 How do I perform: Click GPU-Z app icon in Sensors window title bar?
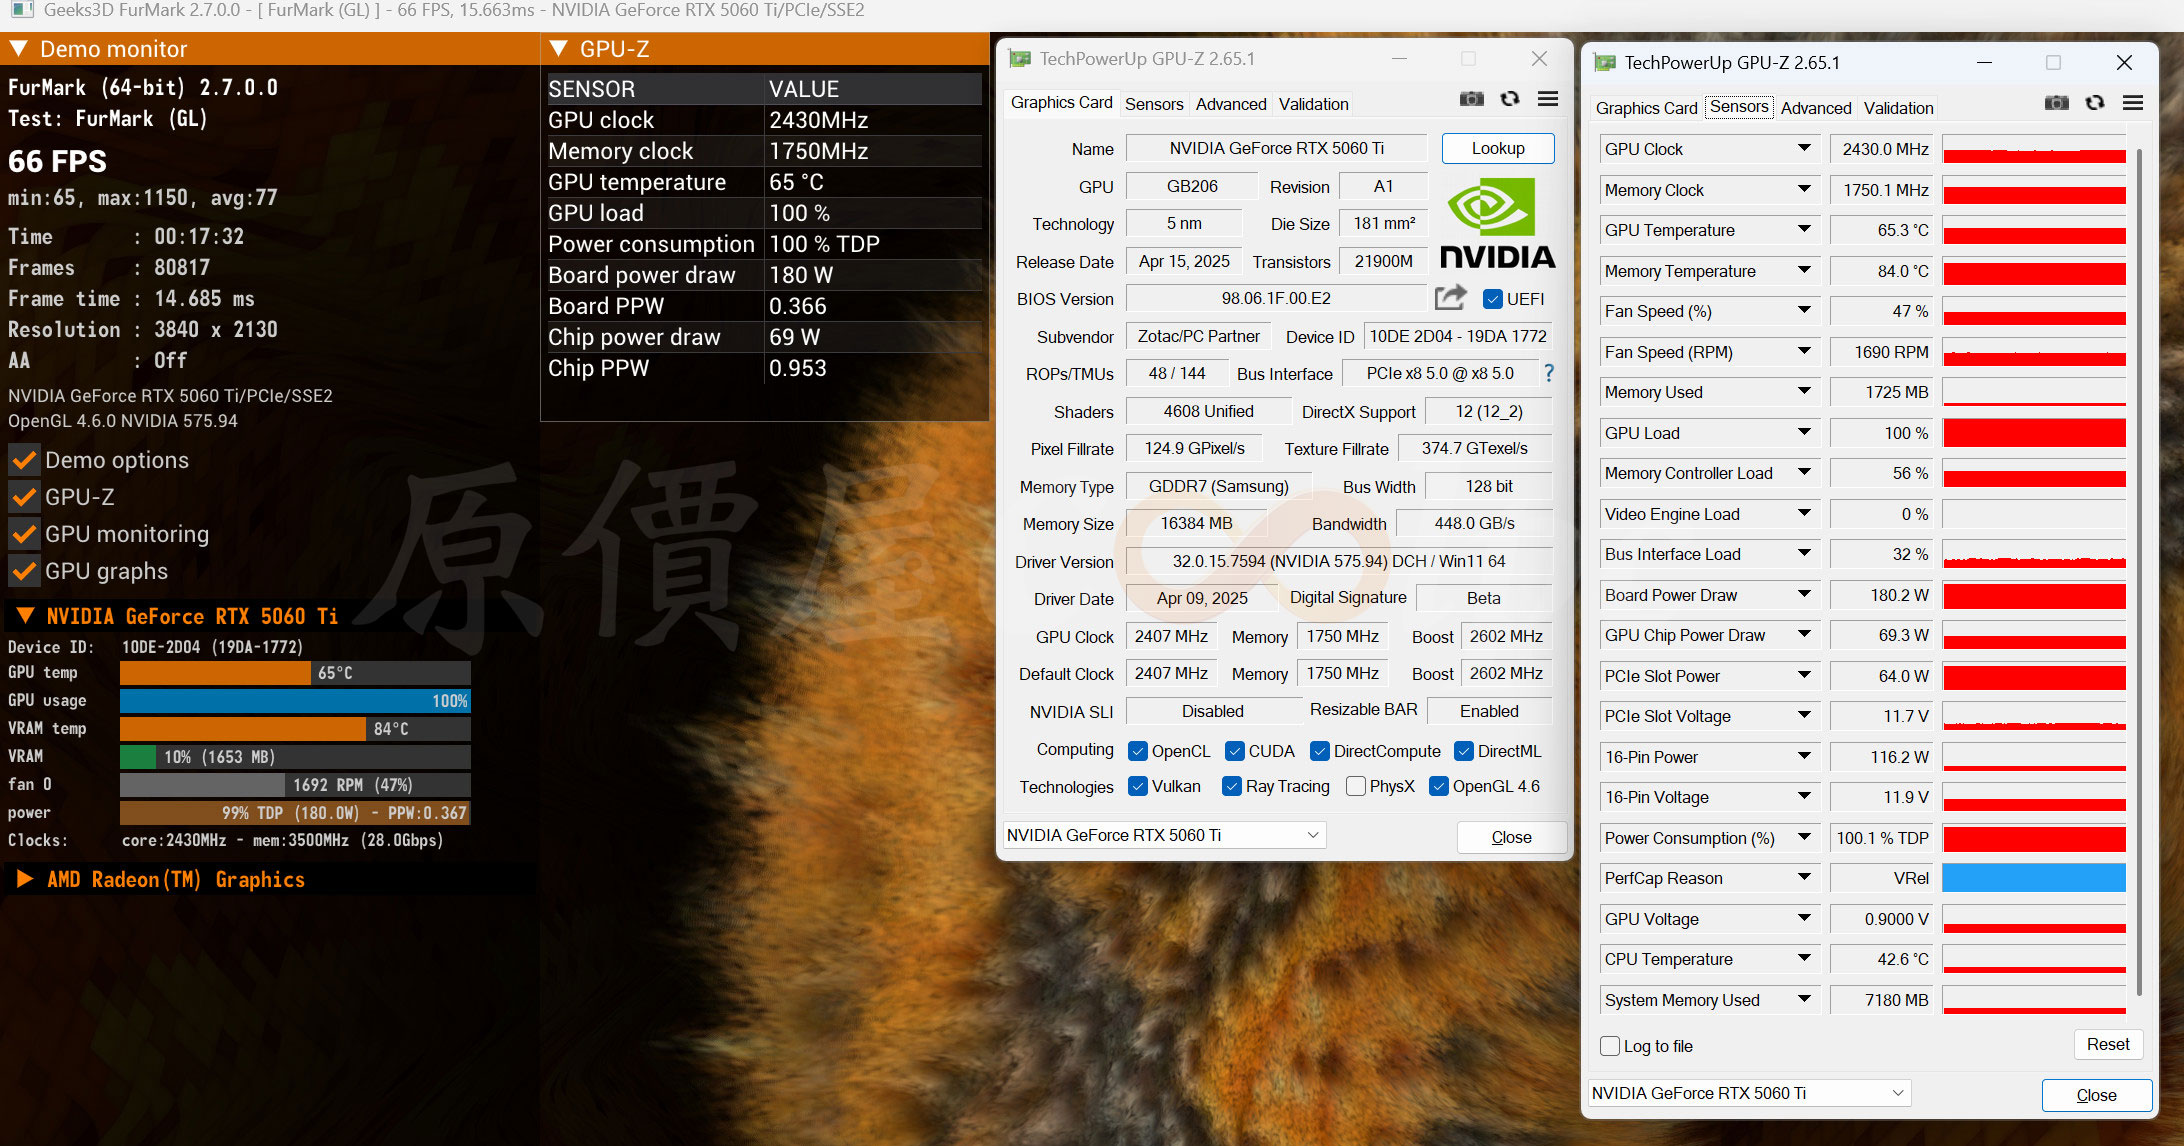(x=1604, y=63)
